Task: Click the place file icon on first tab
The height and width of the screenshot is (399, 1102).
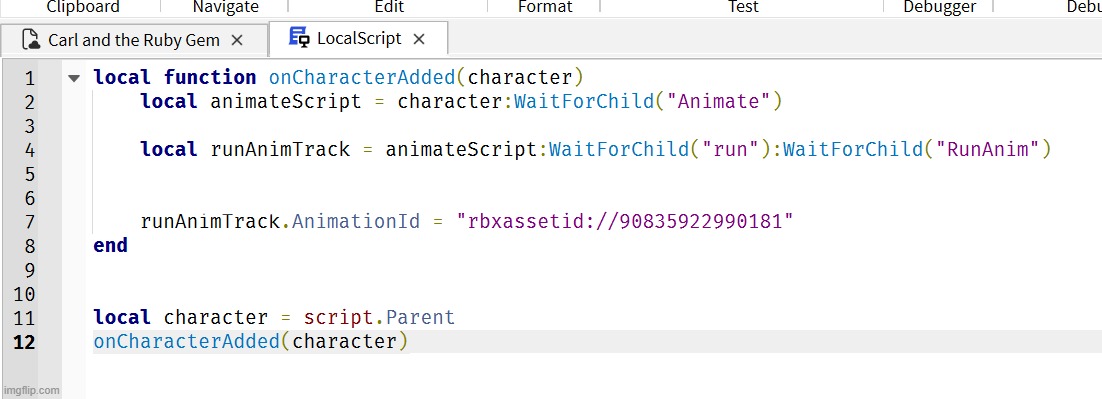Action: coord(31,40)
